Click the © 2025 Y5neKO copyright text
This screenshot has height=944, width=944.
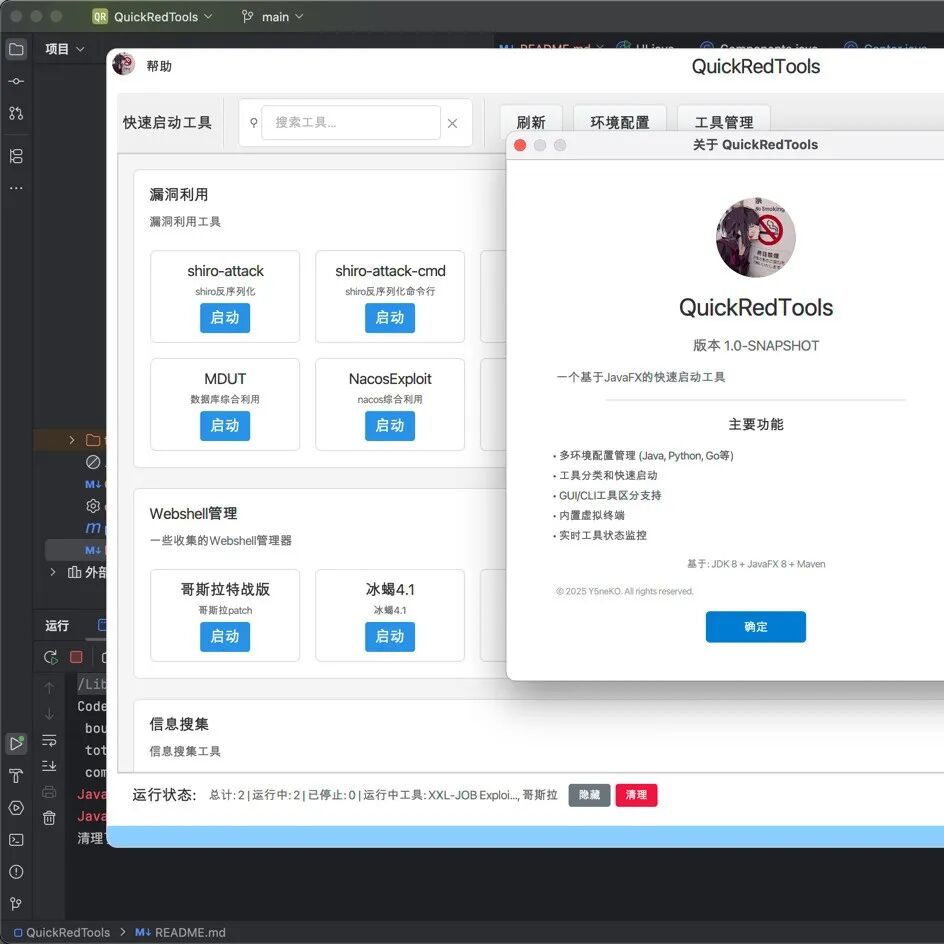click(624, 591)
